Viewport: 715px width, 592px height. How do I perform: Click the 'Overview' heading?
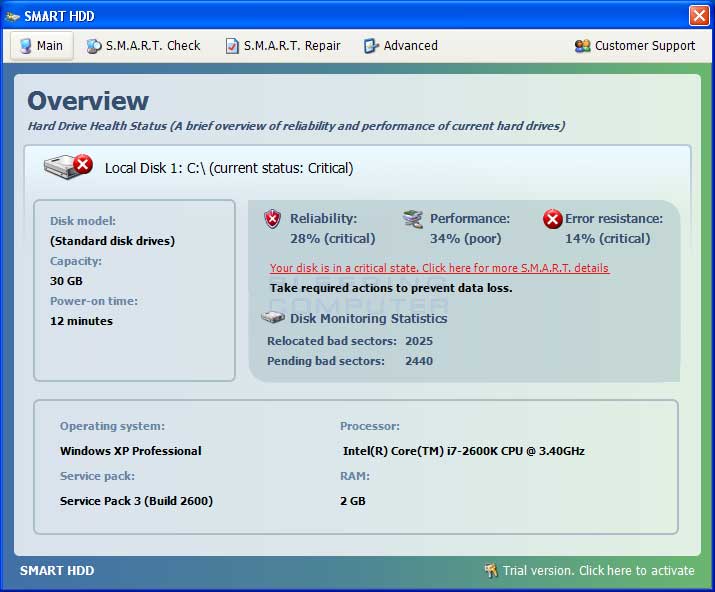point(88,101)
